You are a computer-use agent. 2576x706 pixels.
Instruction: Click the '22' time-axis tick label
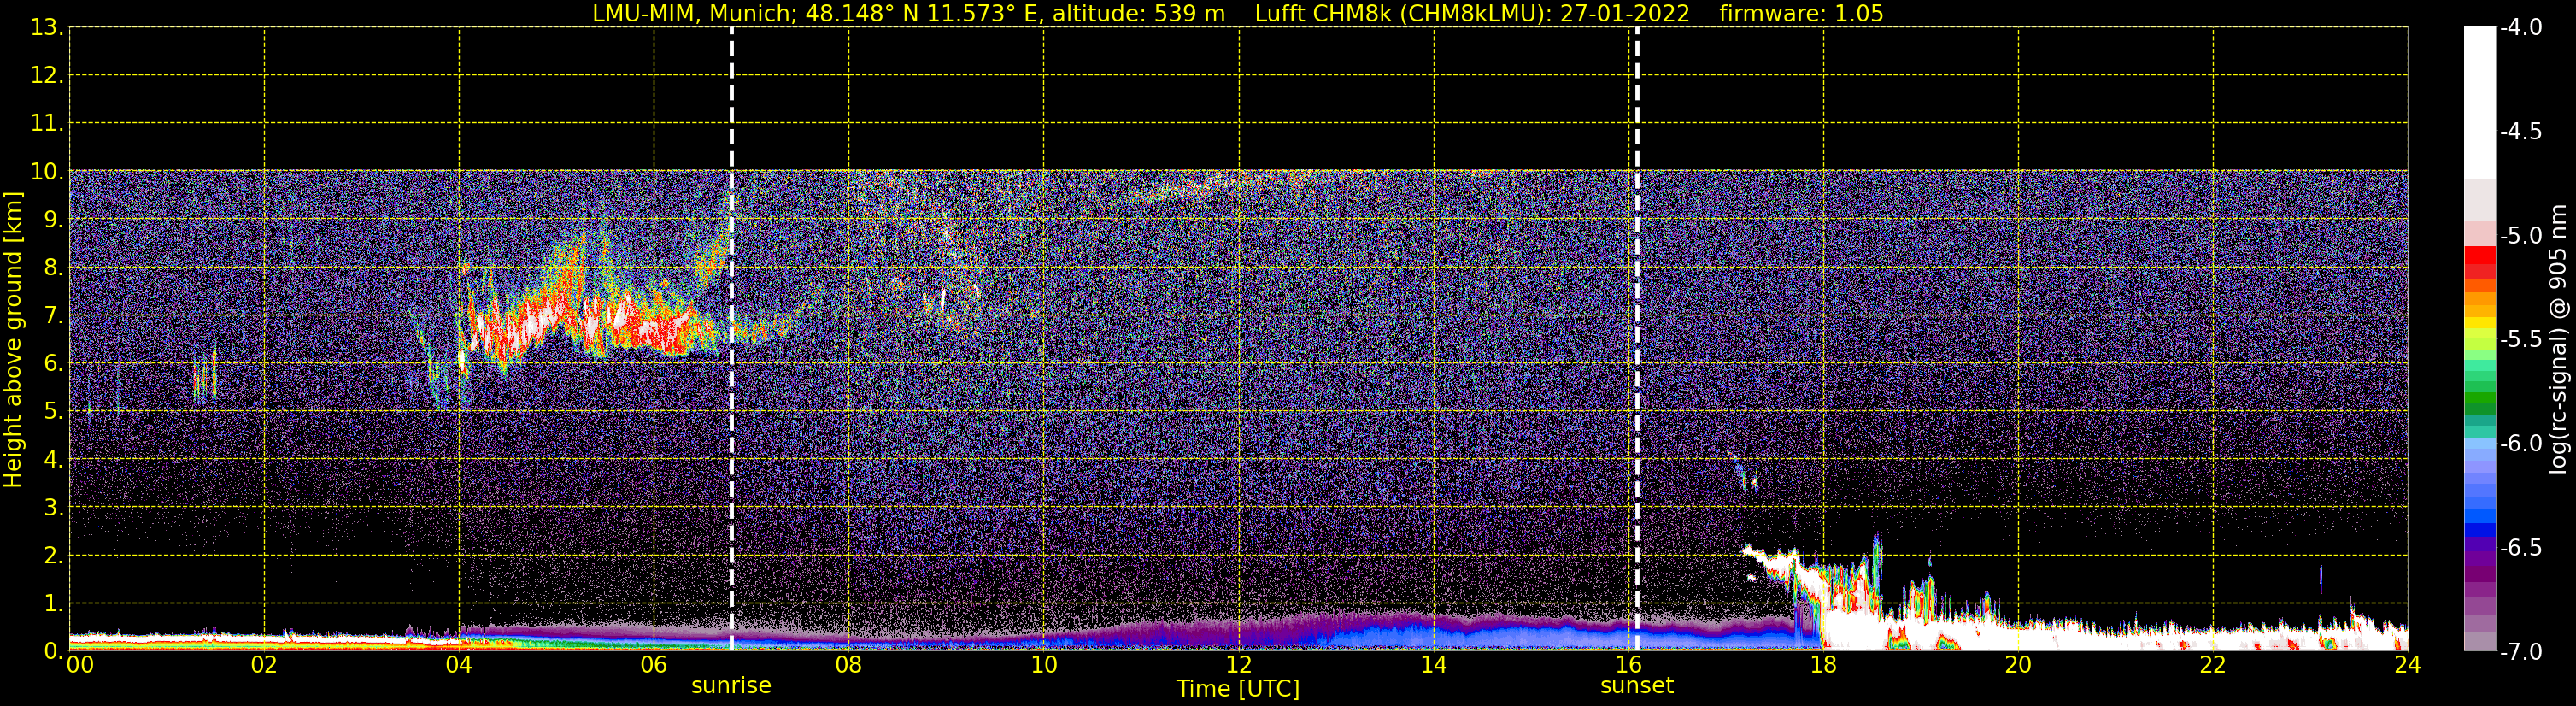tap(2213, 665)
